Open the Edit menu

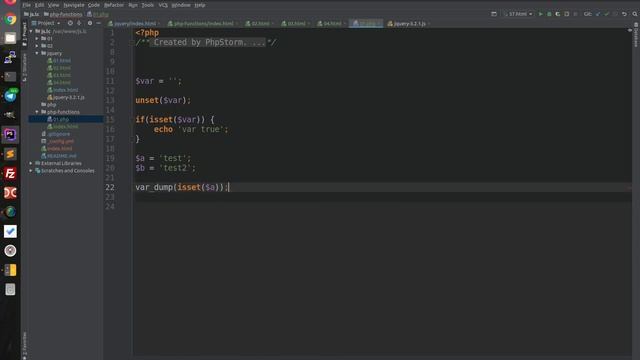(39, 5)
